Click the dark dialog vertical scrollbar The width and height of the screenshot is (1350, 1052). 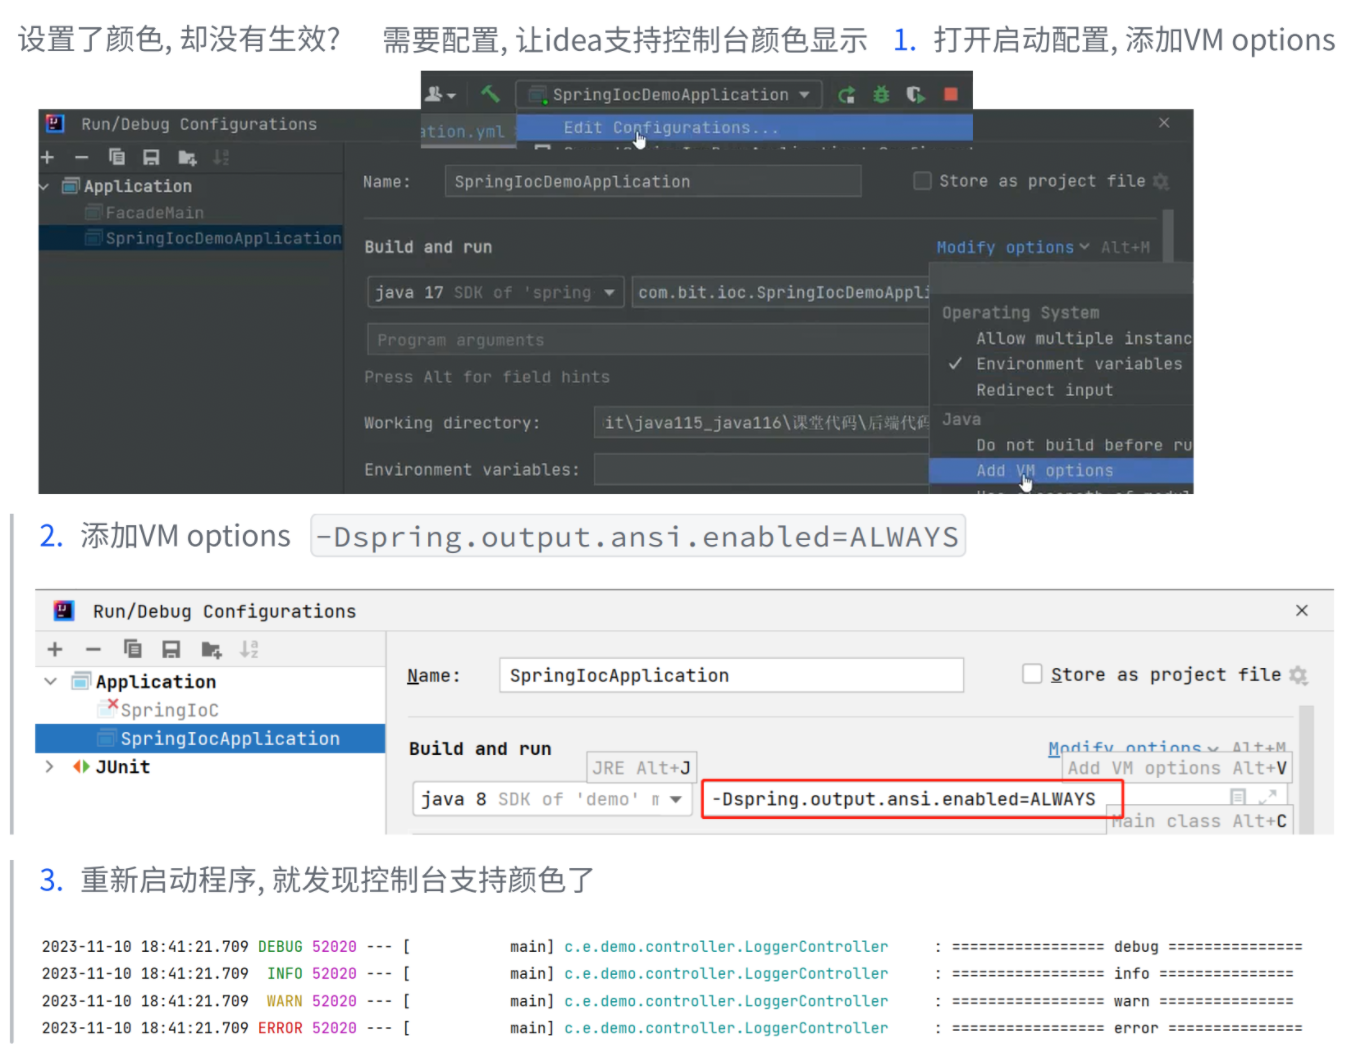coord(1168,235)
